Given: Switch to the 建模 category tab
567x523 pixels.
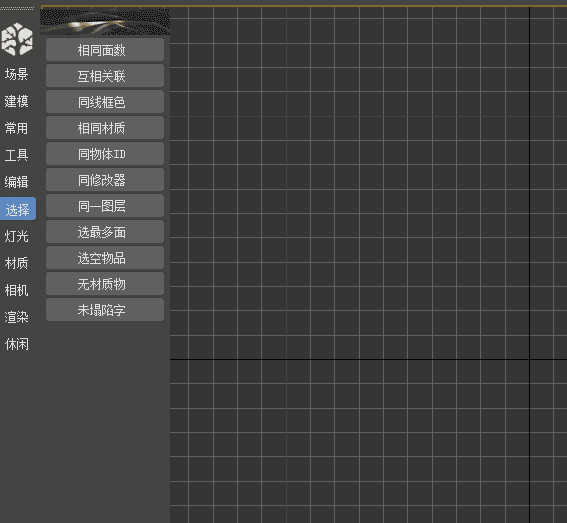Looking at the screenshot, I should point(17,101).
